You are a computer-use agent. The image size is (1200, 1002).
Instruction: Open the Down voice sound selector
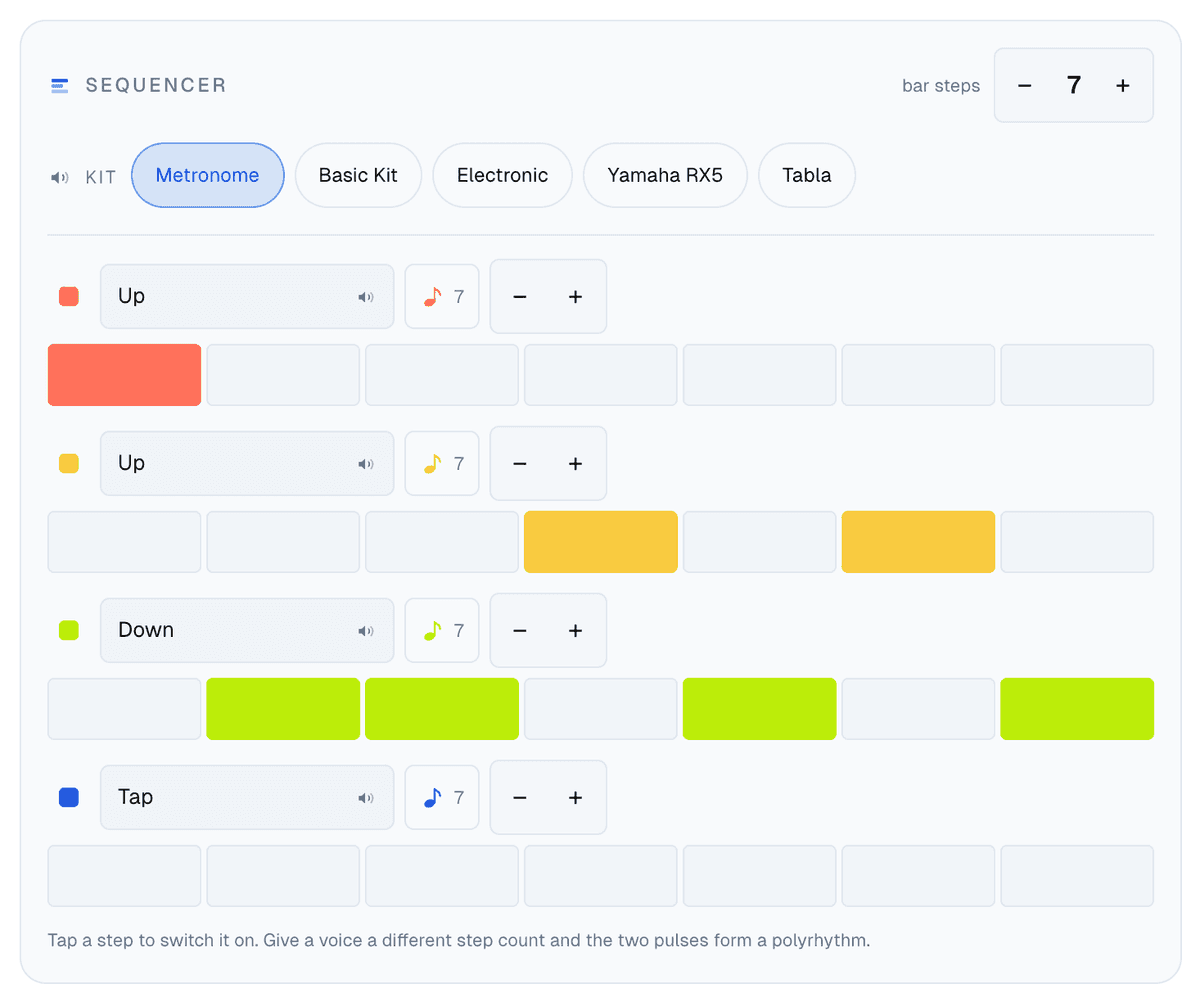[x=247, y=630]
